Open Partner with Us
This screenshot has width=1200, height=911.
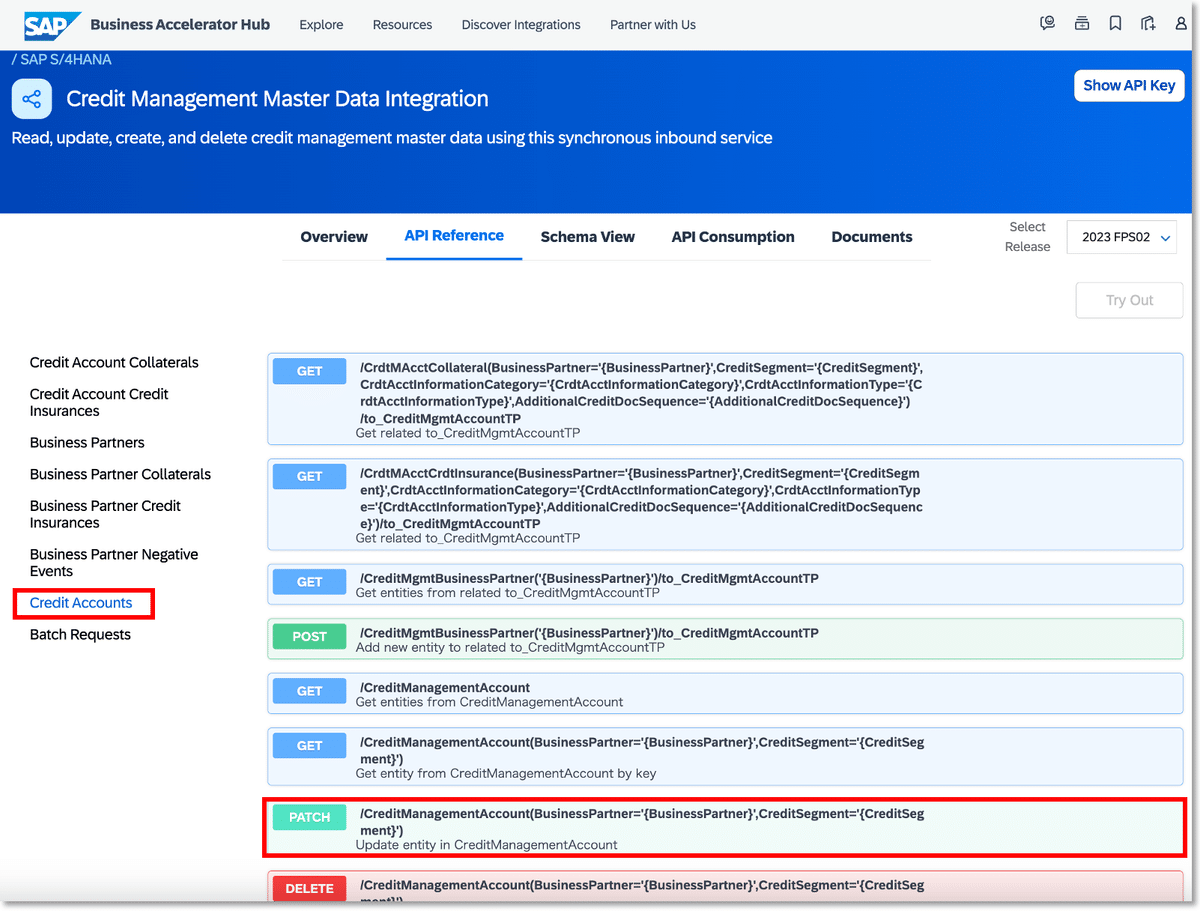pyautogui.click(x=653, y=24)
